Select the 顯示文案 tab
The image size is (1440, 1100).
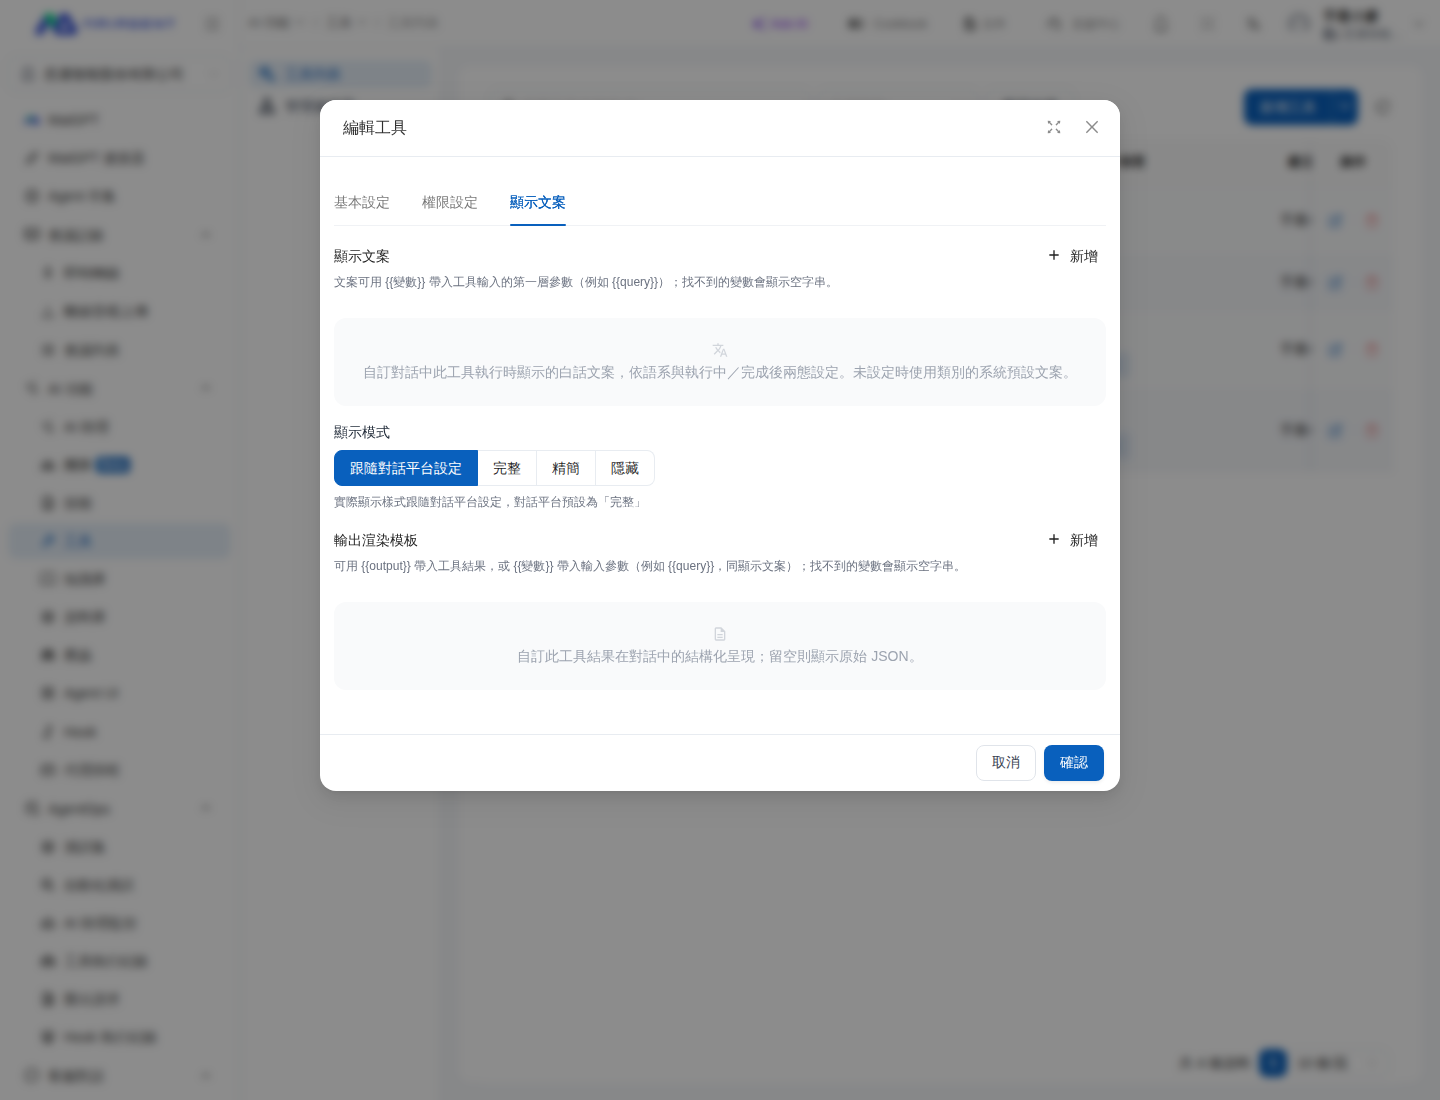click(537, 202)
